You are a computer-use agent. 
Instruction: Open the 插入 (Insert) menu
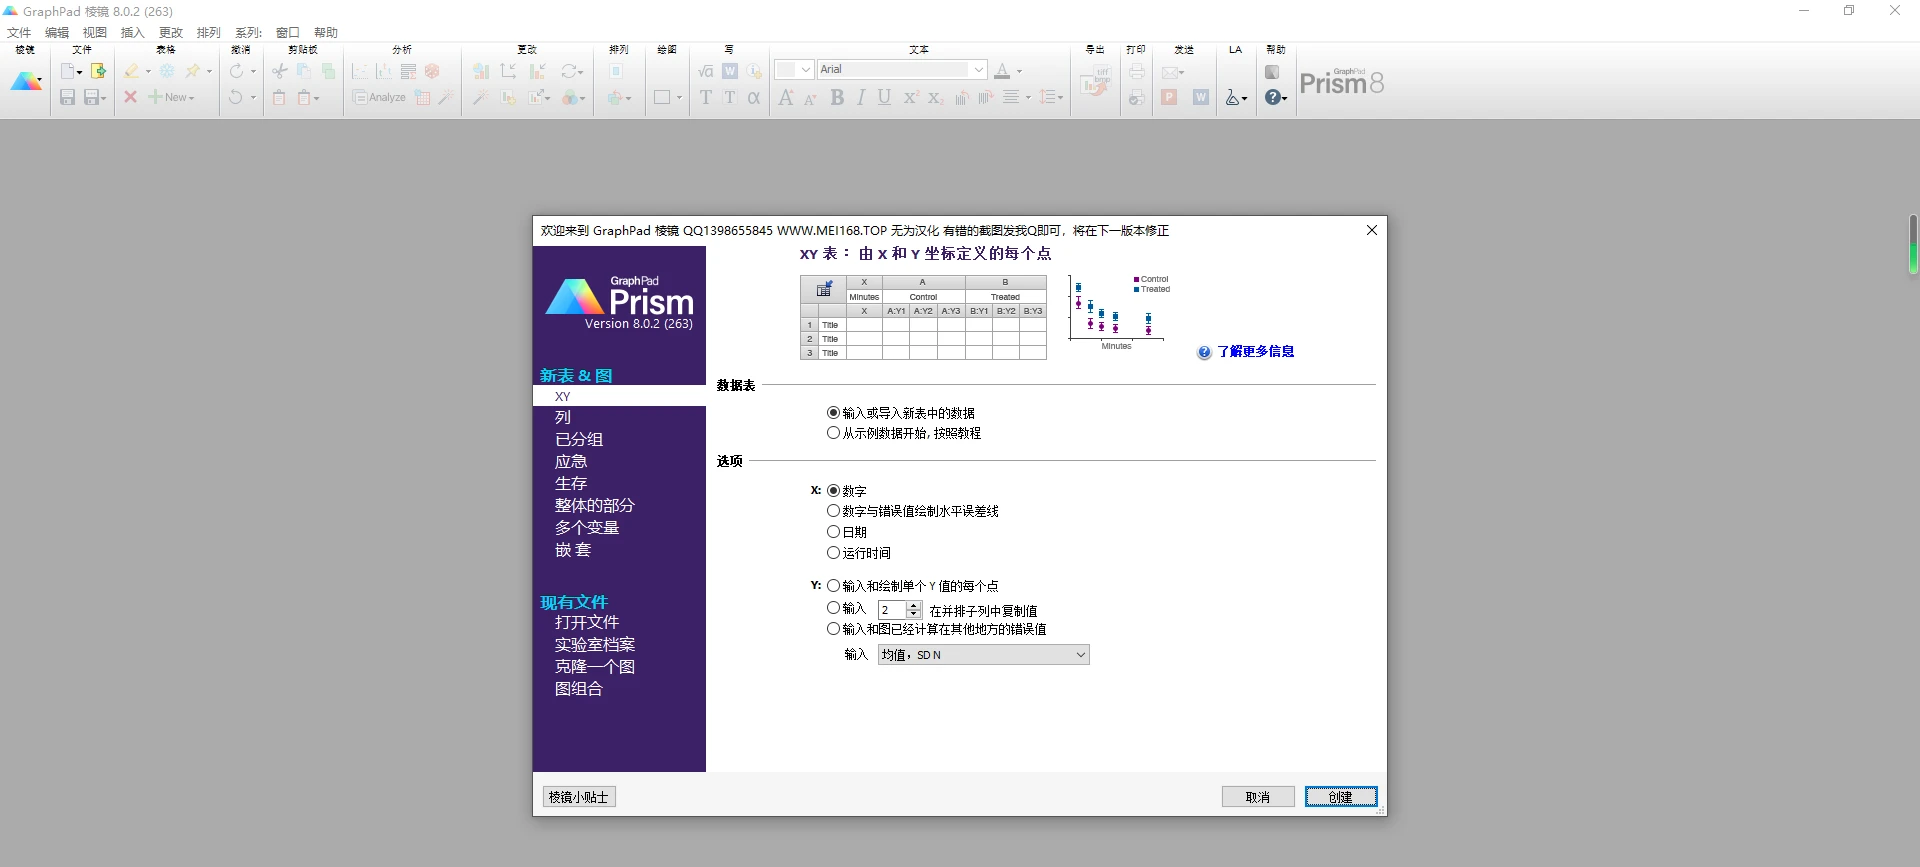point(133,32)
